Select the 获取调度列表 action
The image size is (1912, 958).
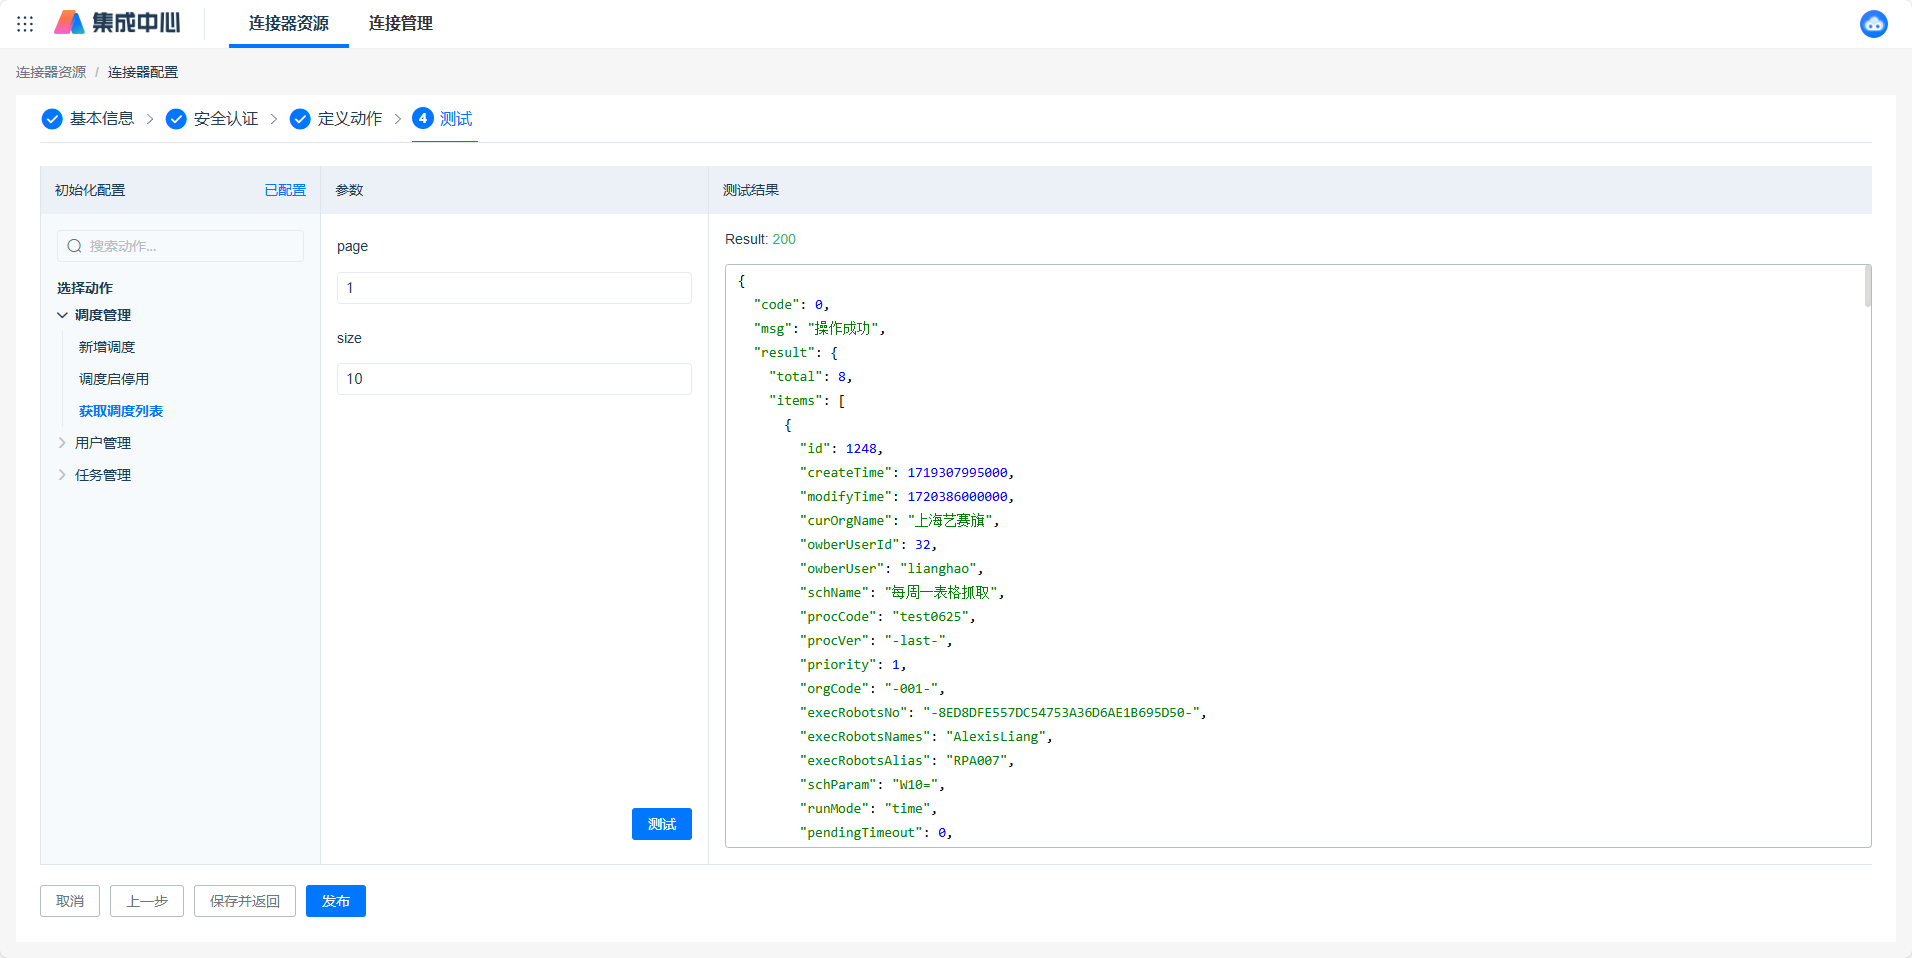coord(121,411)
